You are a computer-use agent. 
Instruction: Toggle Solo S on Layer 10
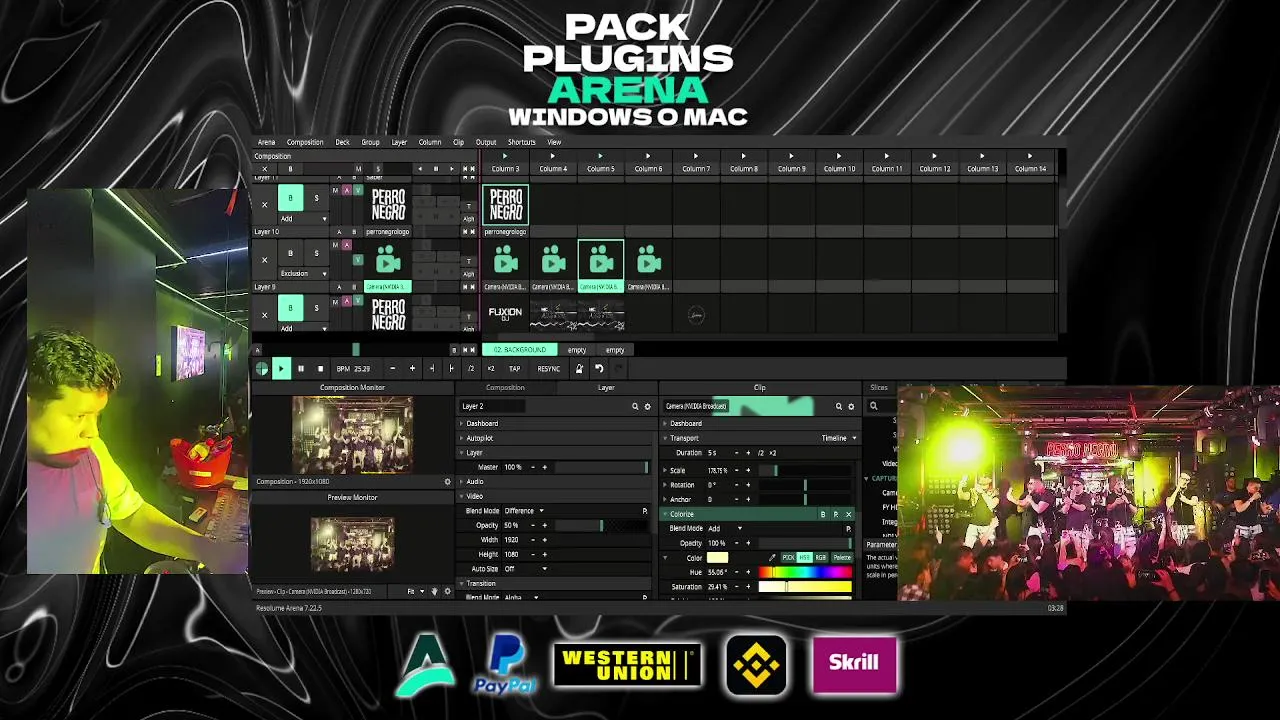pyautogui.click(x=316, y=254)
